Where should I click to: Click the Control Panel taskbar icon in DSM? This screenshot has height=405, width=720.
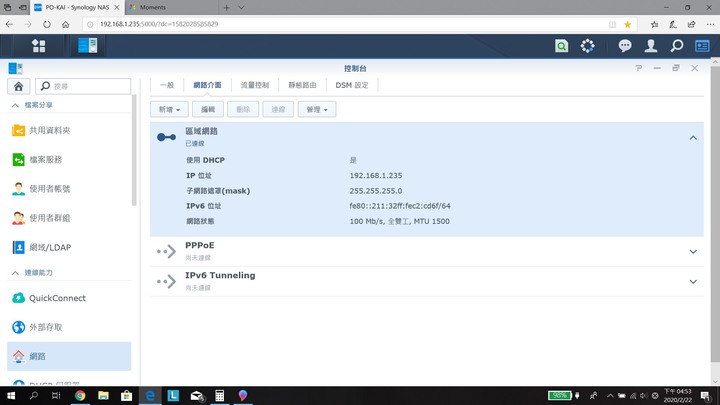coord(88,46)
